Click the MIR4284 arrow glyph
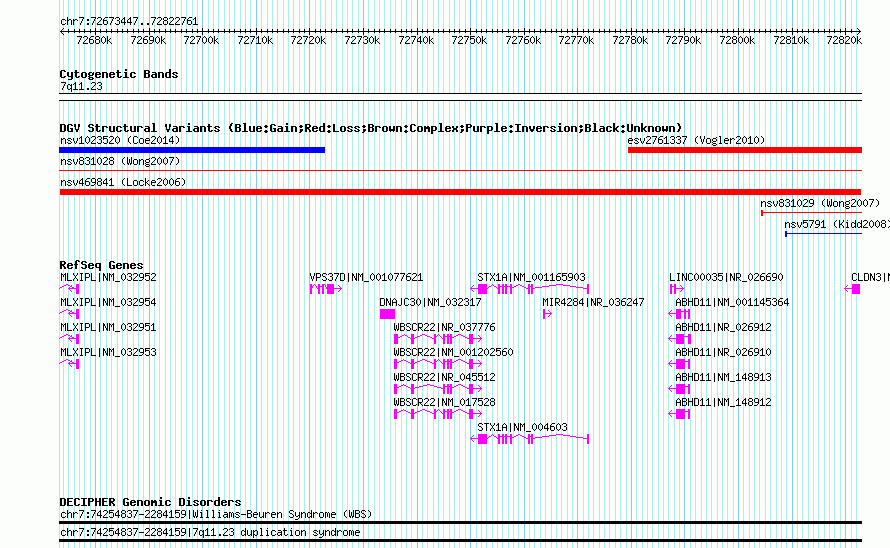The width and height of the screenshot is (890, 548). (x=547, y=314)
